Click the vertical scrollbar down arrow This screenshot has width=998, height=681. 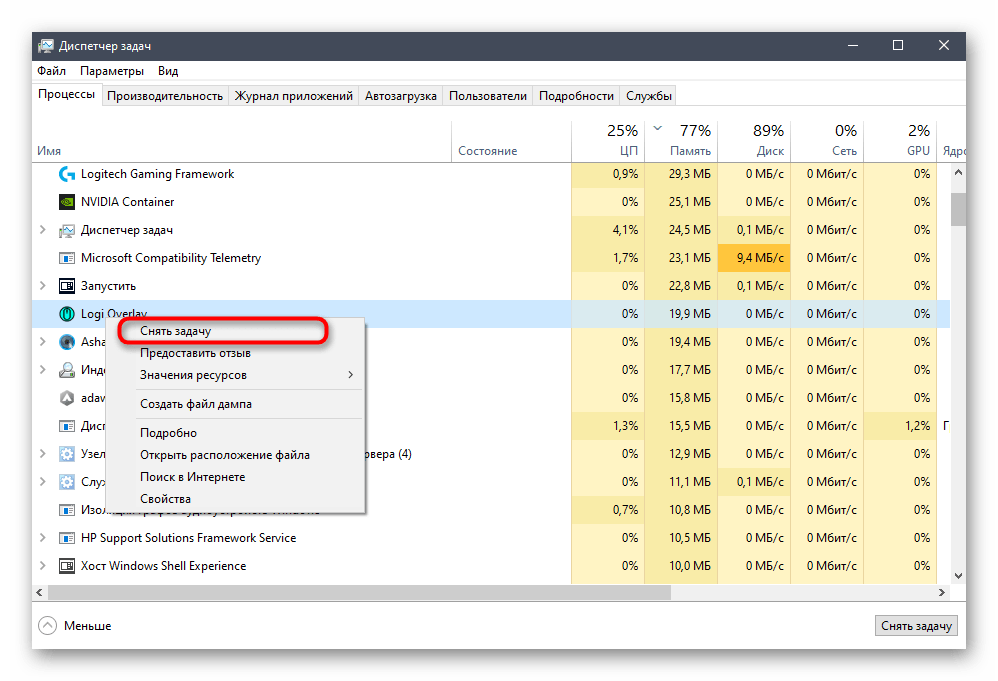pos(959,576)
